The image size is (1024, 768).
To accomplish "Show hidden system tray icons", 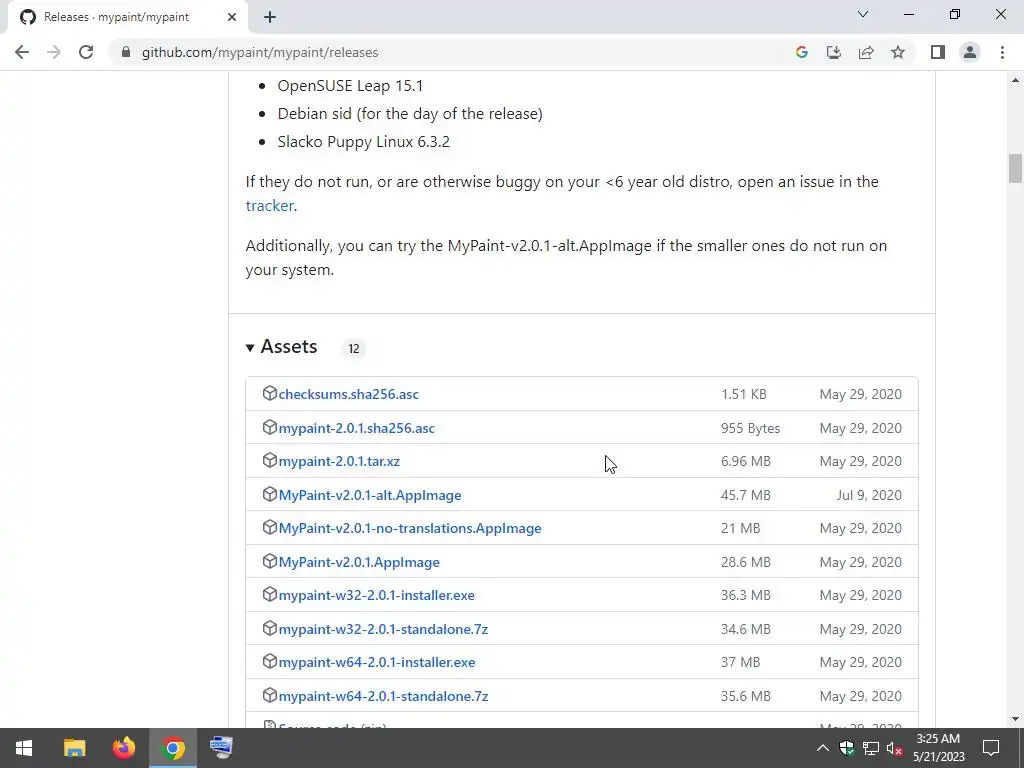I will point(823,748).
